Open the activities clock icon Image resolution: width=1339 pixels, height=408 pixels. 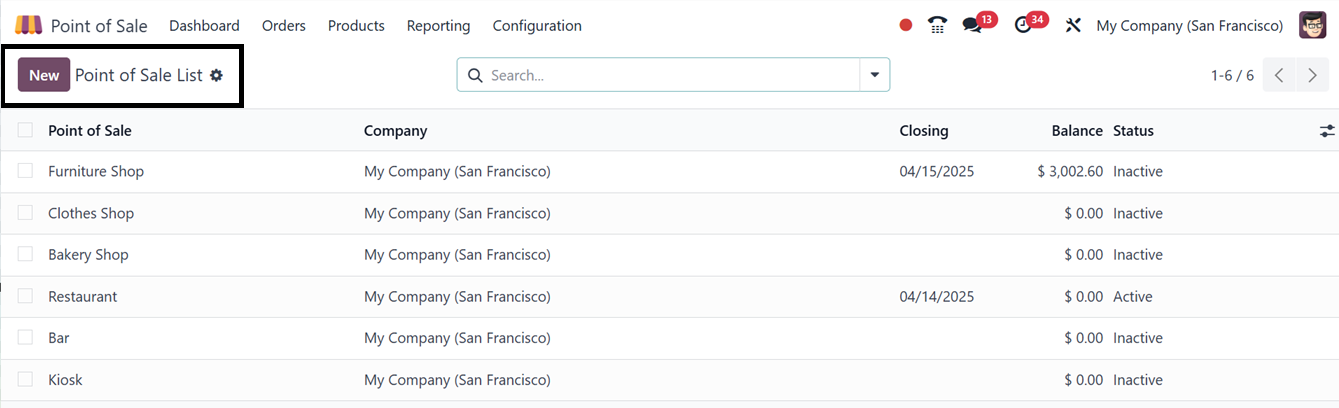click(x=1022, y=25)
